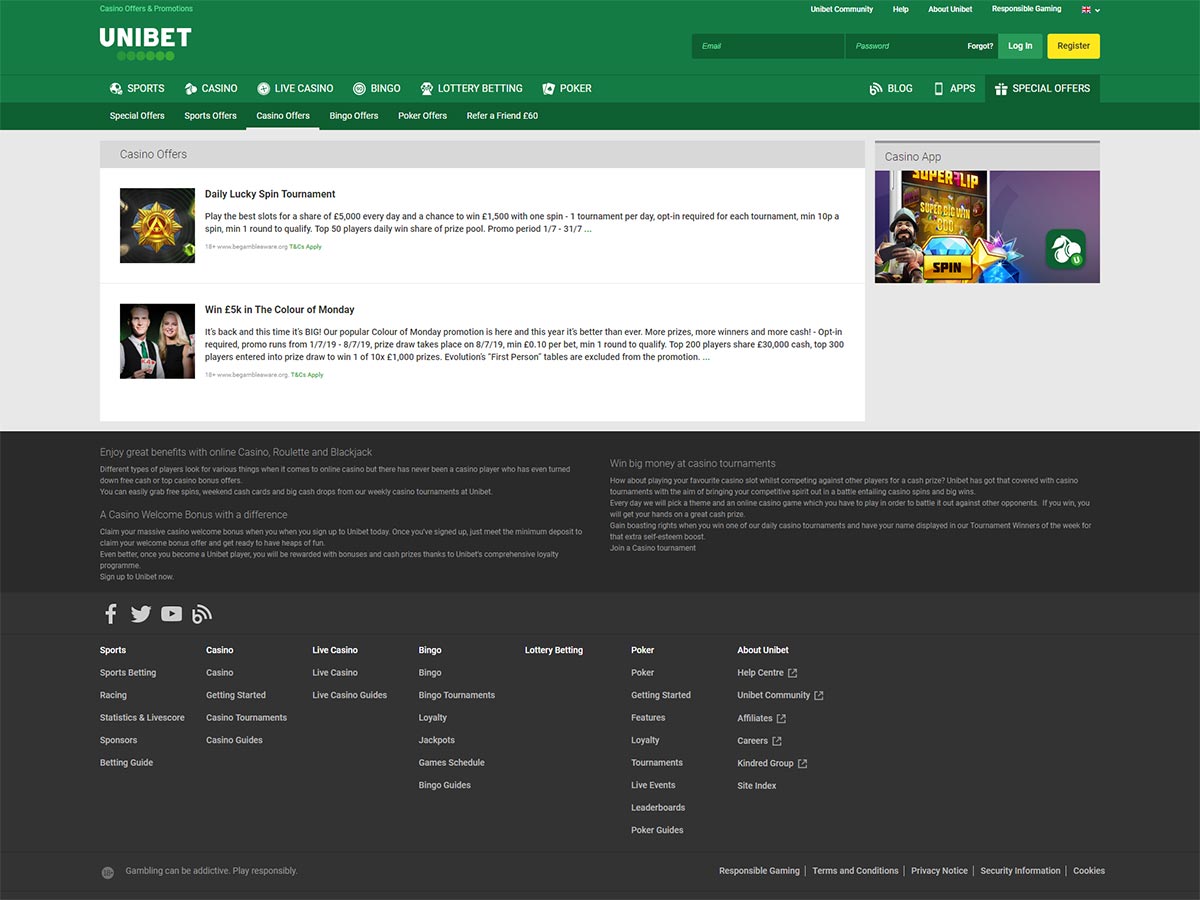Open Privacy Notice footer link
The width and height of the screenshot is (1200, 900).
(x=939, y=871)
